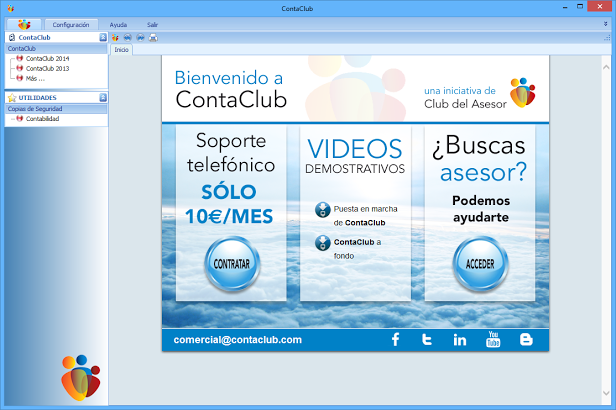Select ContaClub 2014 in the tree

[47, 59]
